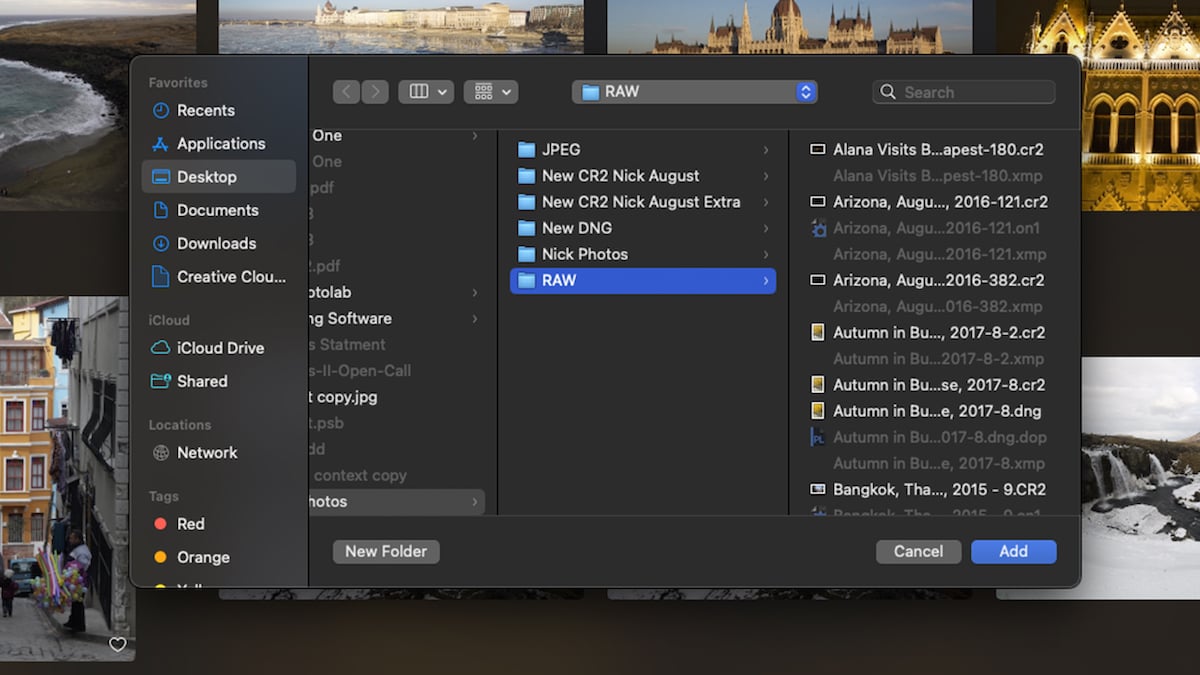Switch to column view
The height and width of the screenshot is (675, 1200).
(419, 91)
